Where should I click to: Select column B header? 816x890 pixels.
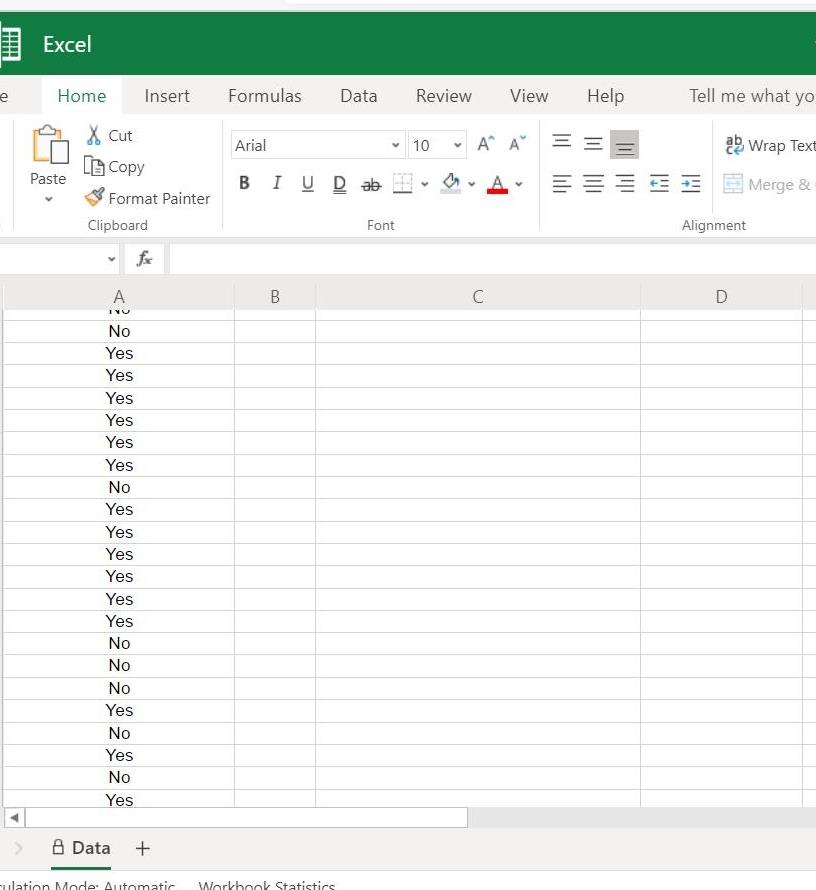[275, 296]
